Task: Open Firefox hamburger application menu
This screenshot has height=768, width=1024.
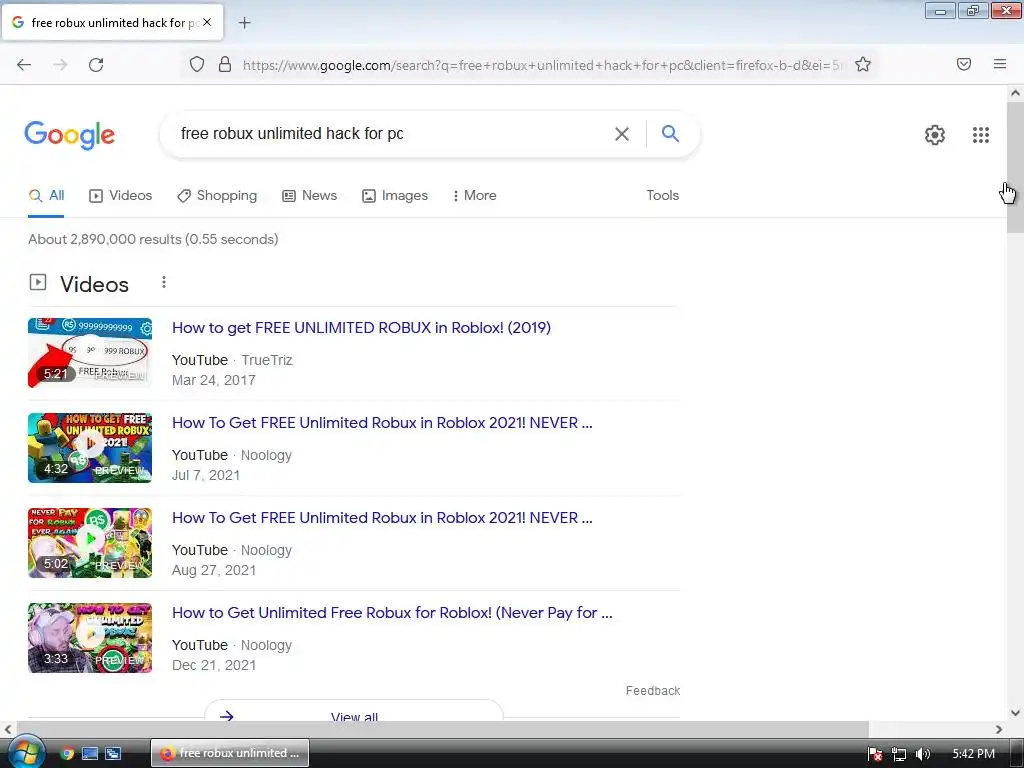Action: (999, 64)
